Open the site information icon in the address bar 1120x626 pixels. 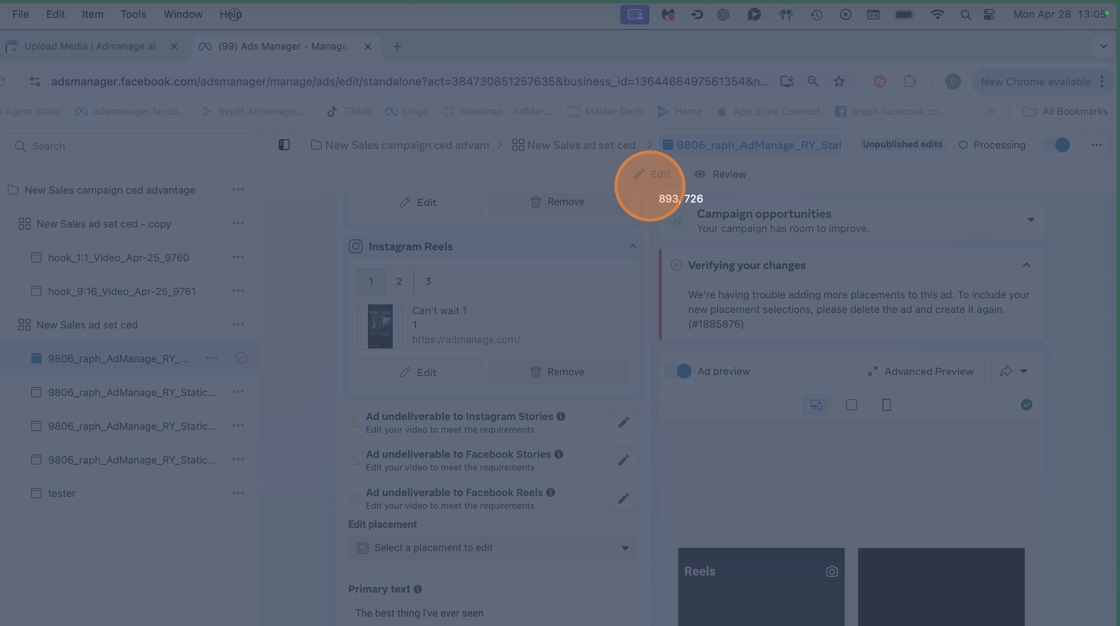tap(34, 81)
